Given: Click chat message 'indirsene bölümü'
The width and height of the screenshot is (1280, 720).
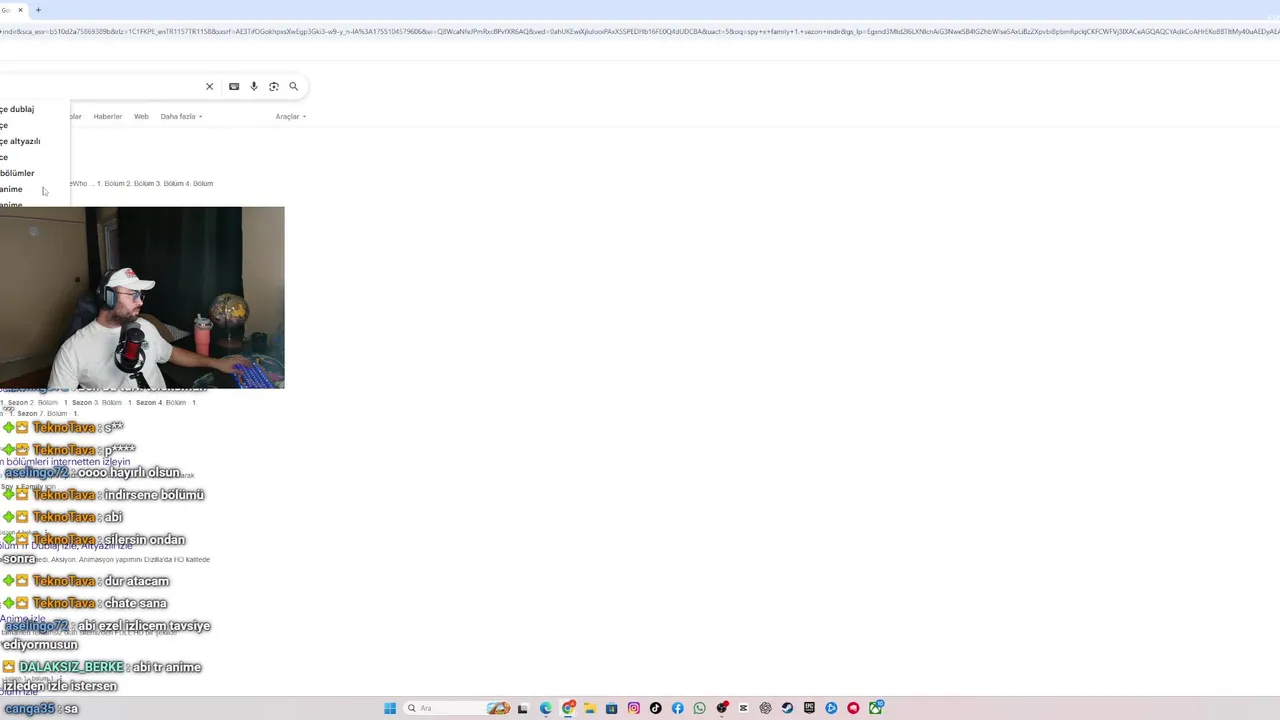Looking at the screenshot, I should (x=154, y=495).
